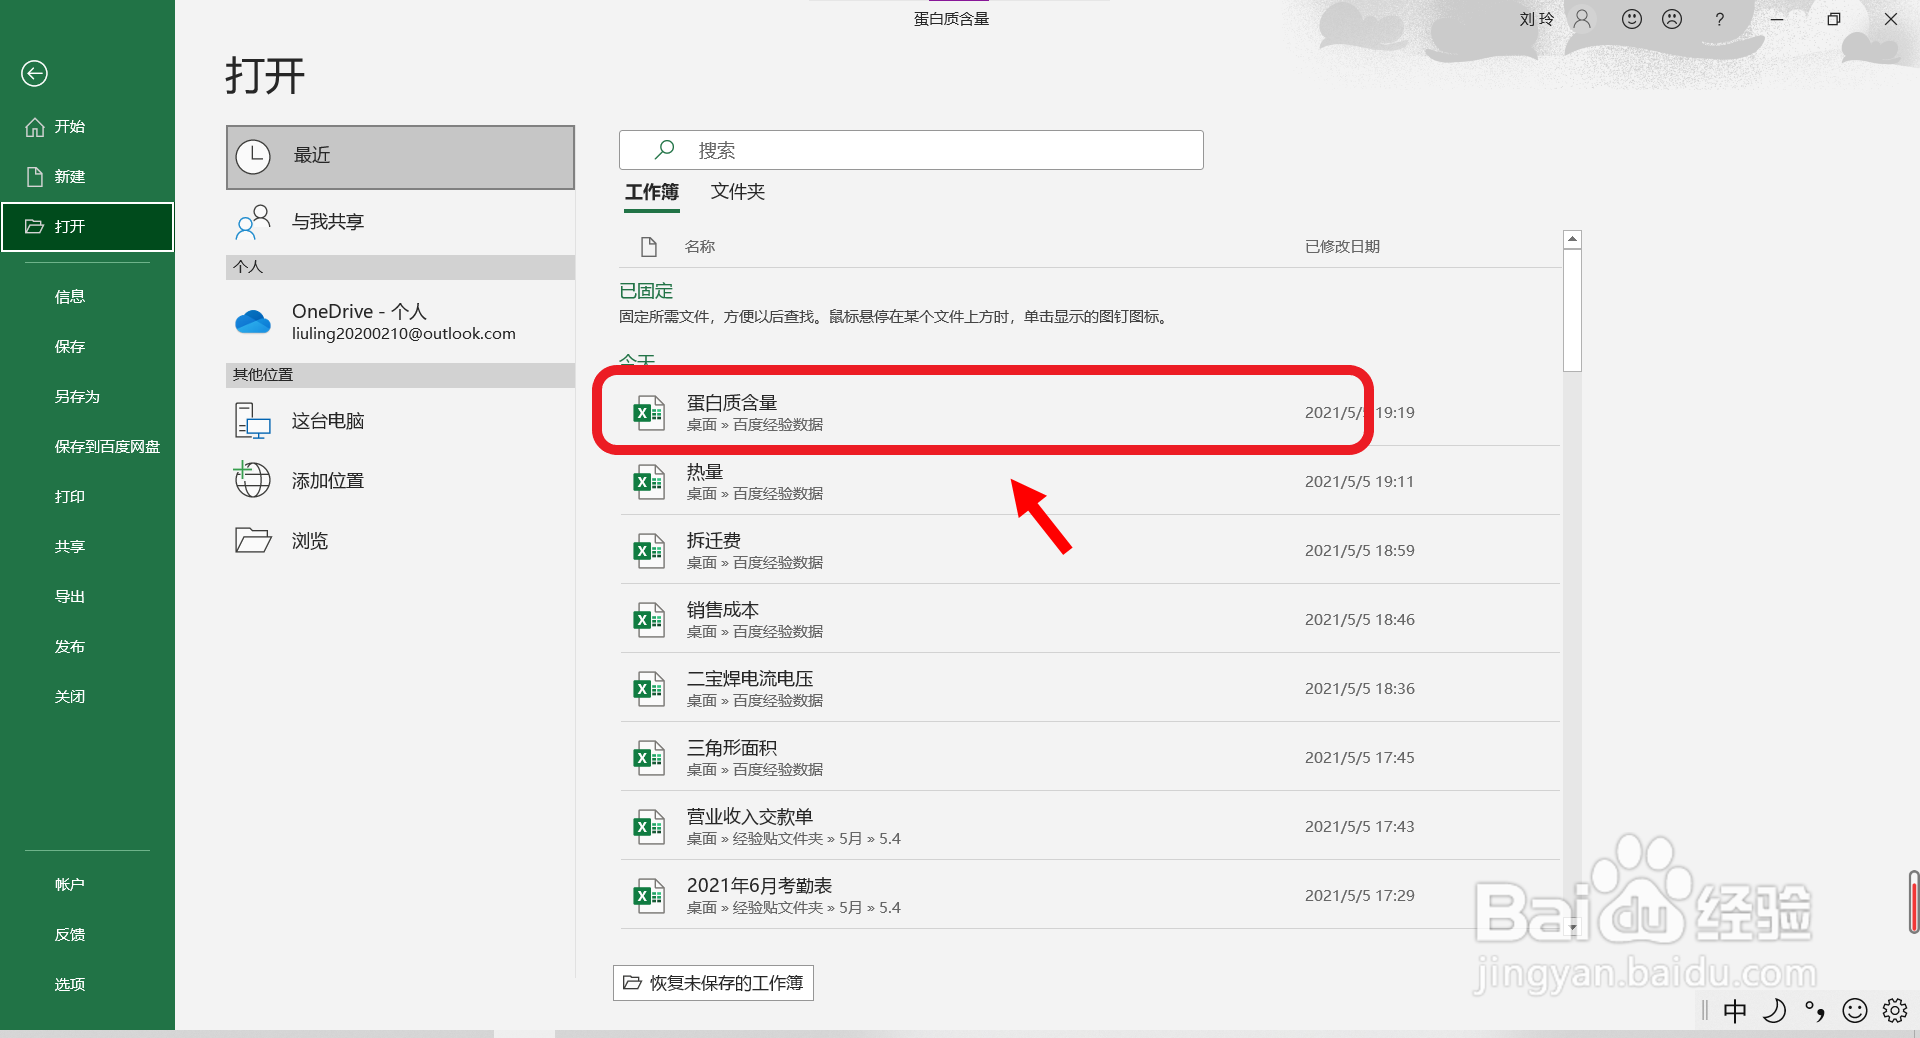Open the emoji panel icon in tray
Screen dimensions: 1920x1038
point(1855,1011)
